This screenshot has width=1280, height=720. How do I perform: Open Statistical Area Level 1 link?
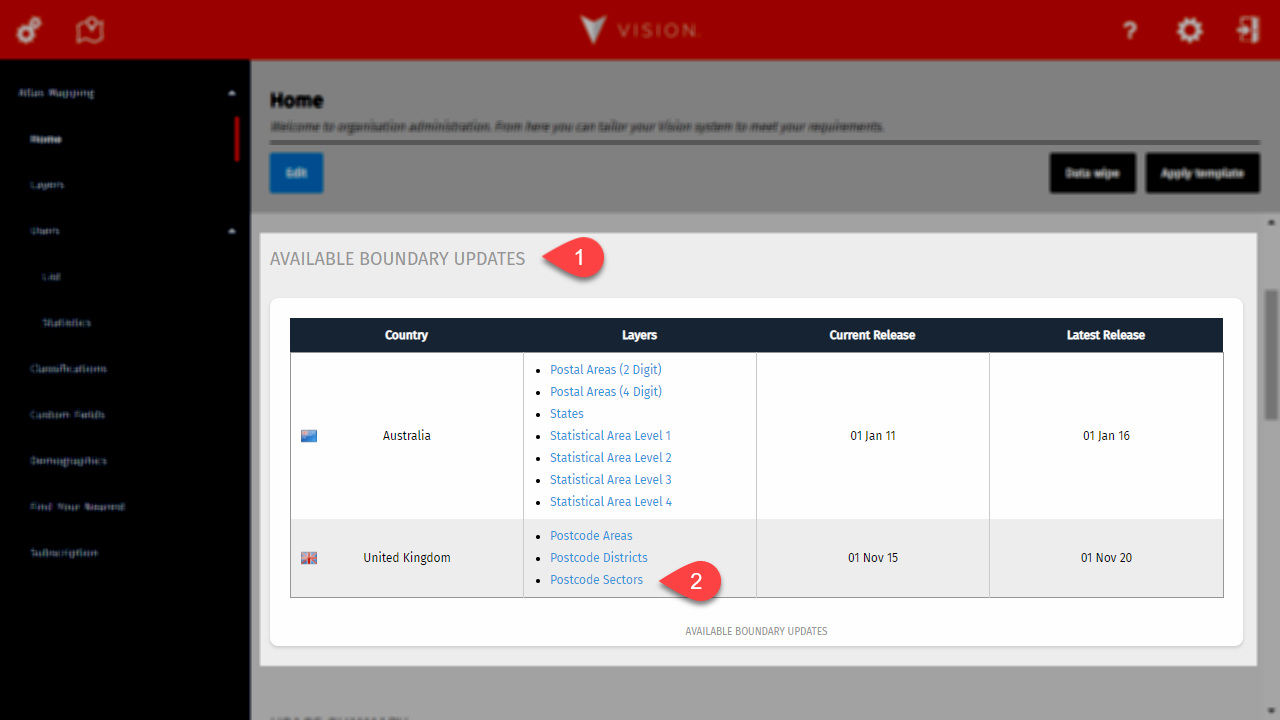tap(610, 436)
